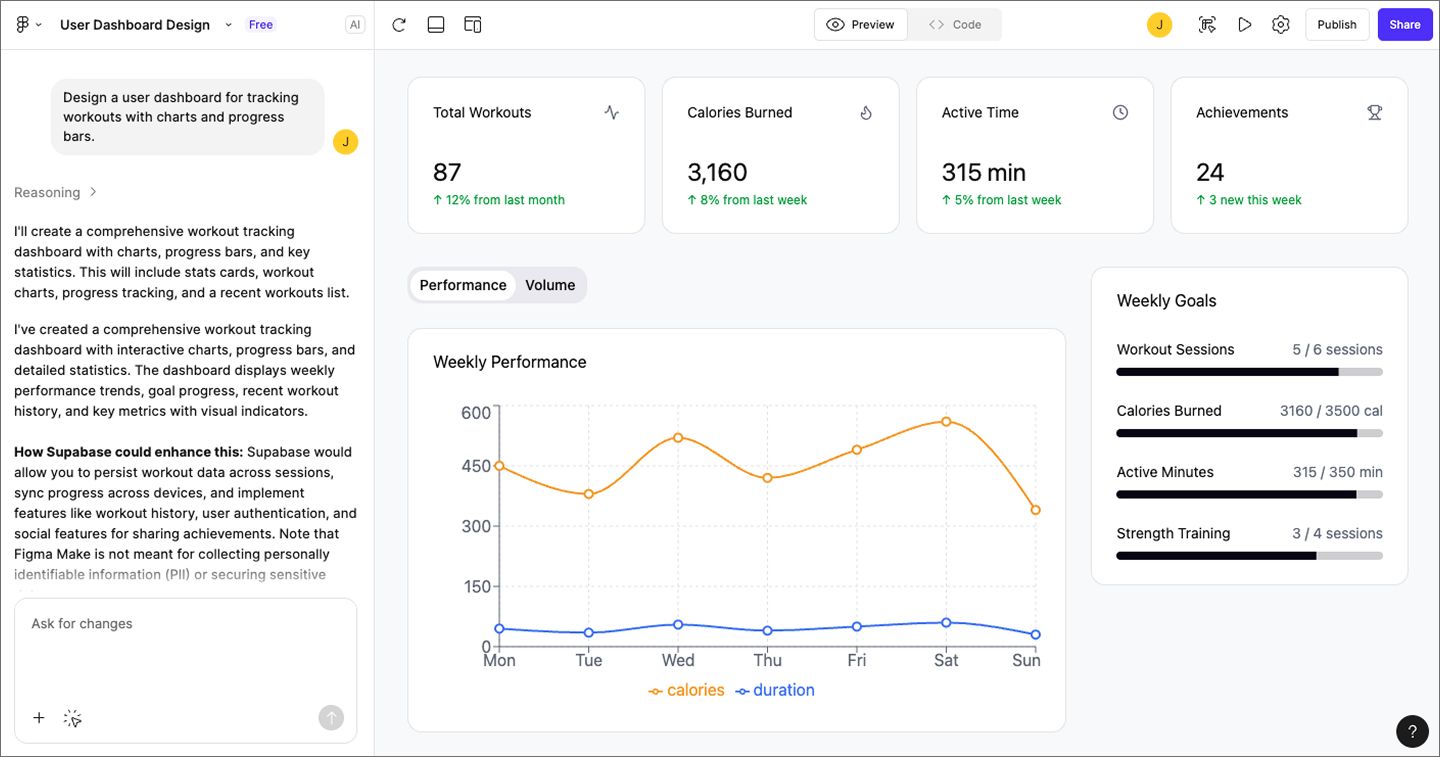Select the Preview tab
This screenshot has height=757, width=1440.
pyautogui.click(x=860, y=24)
